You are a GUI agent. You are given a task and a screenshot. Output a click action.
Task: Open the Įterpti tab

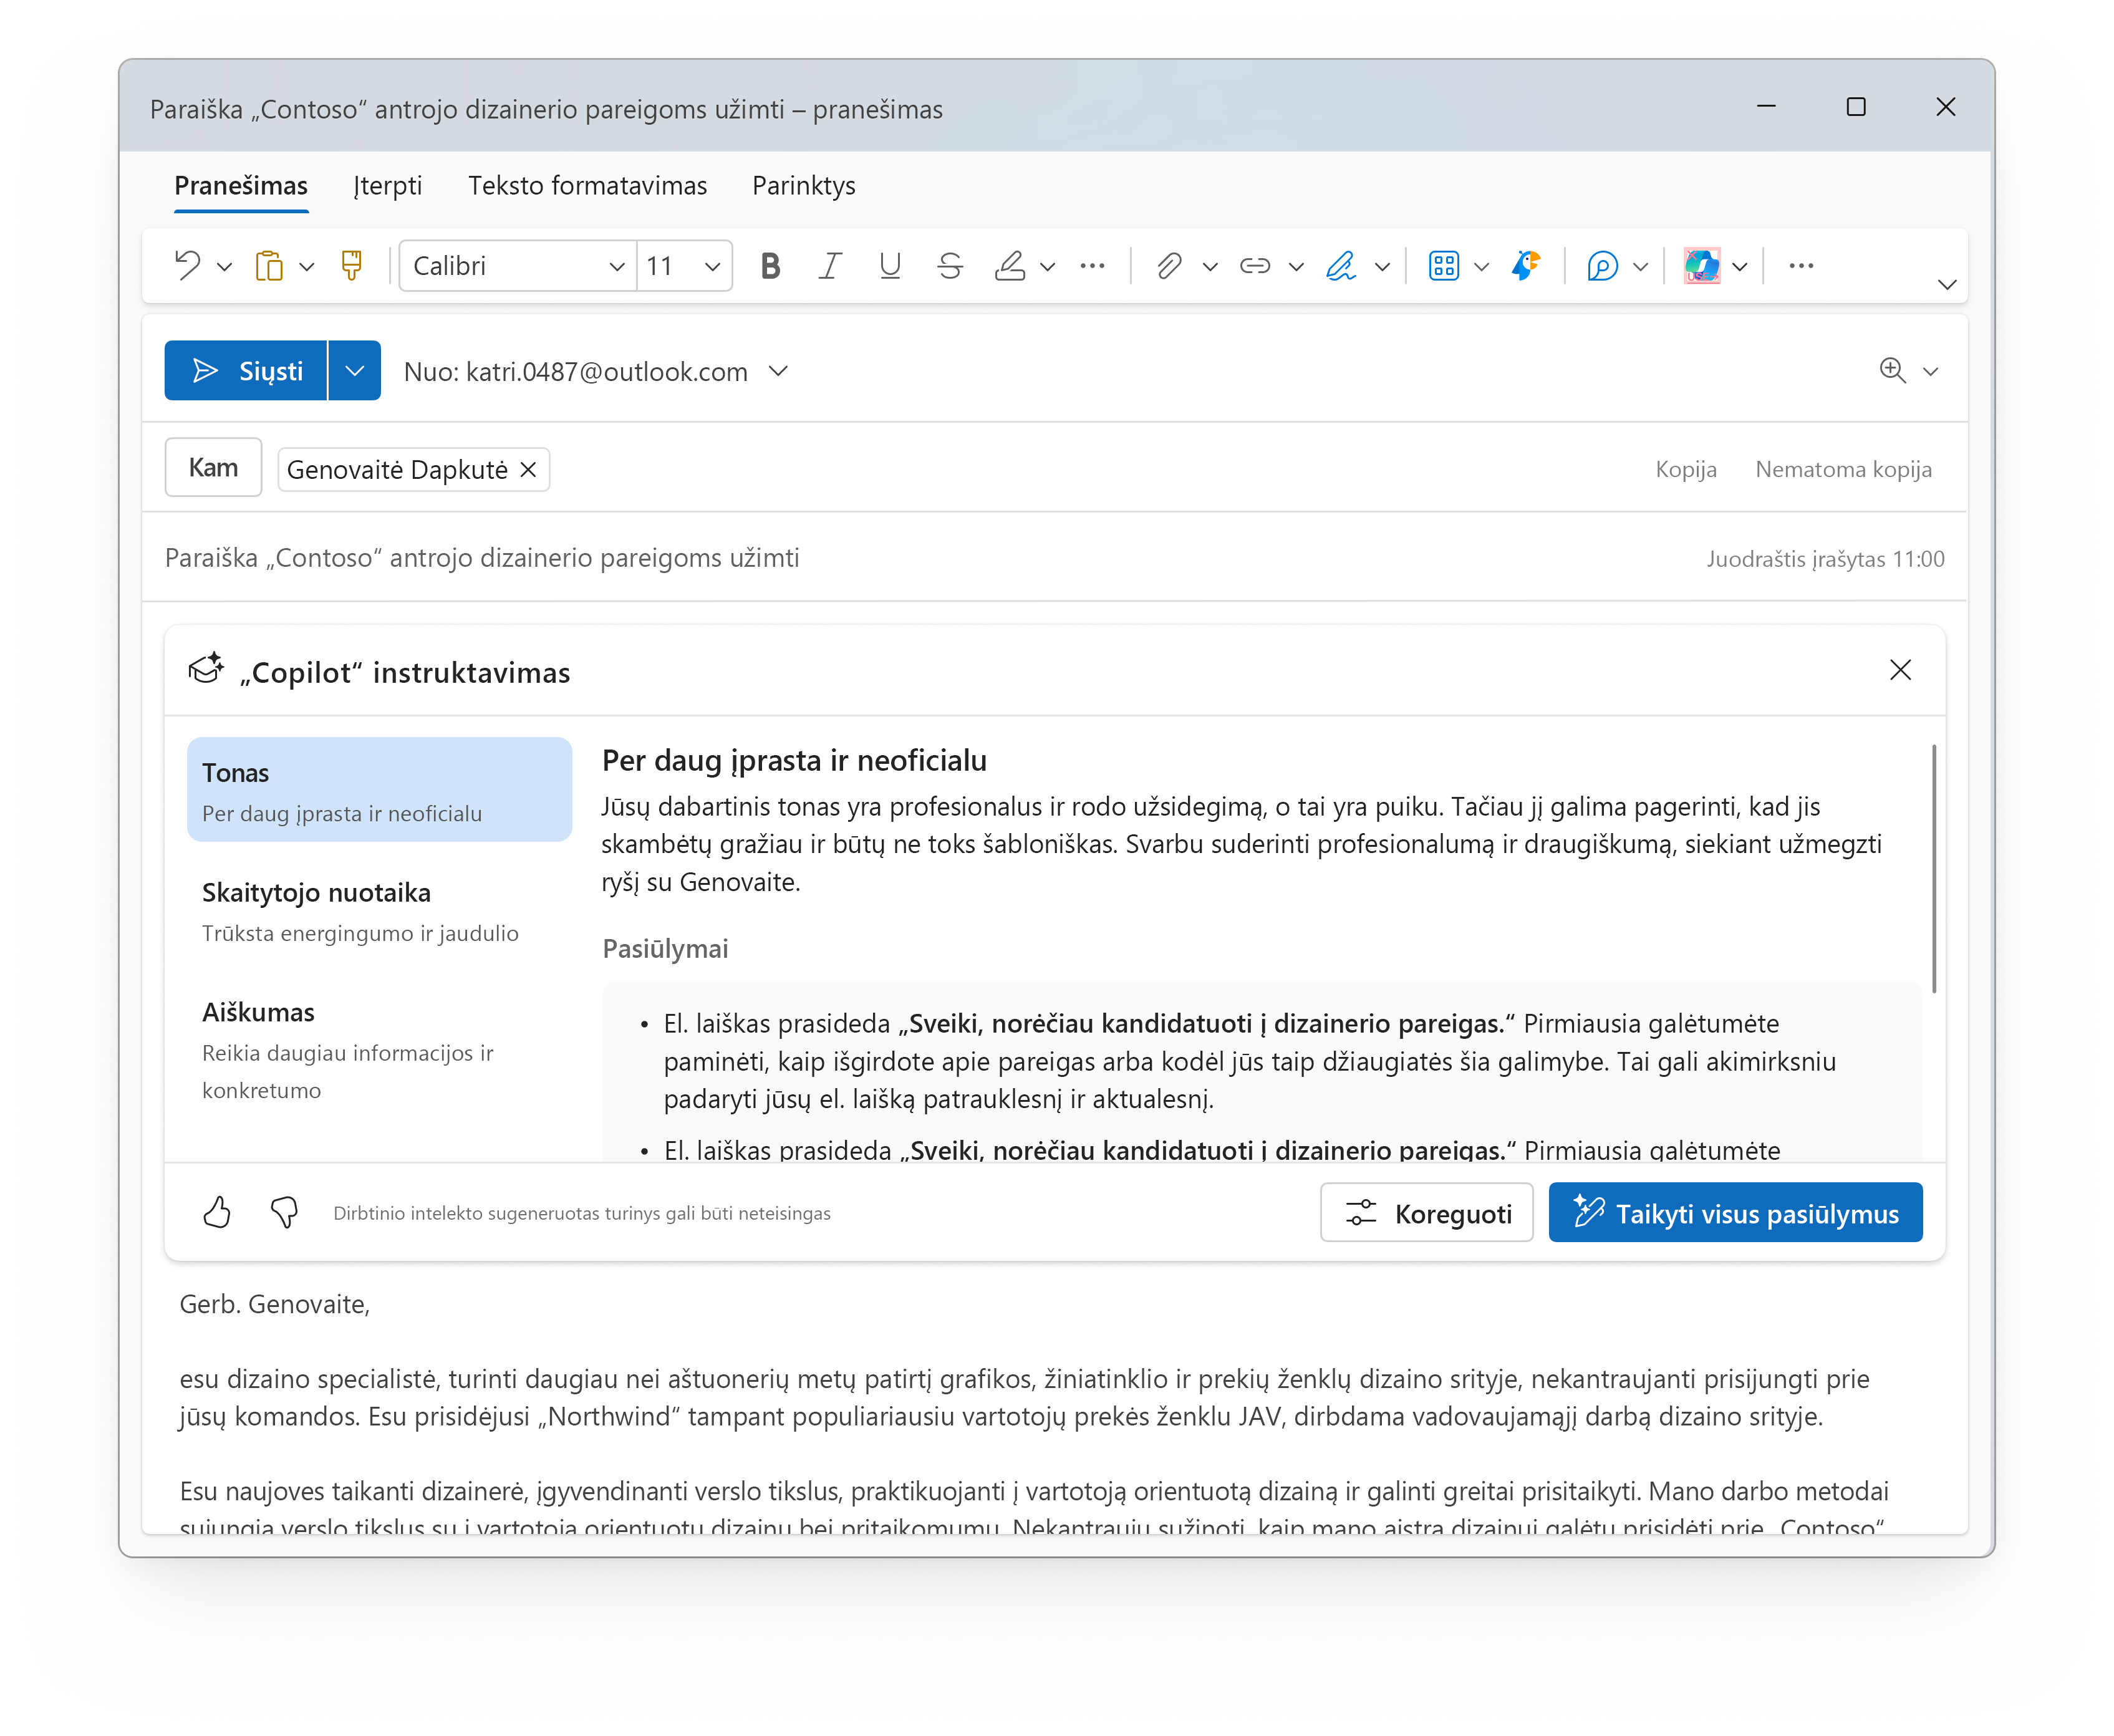(x=388, y=186)
